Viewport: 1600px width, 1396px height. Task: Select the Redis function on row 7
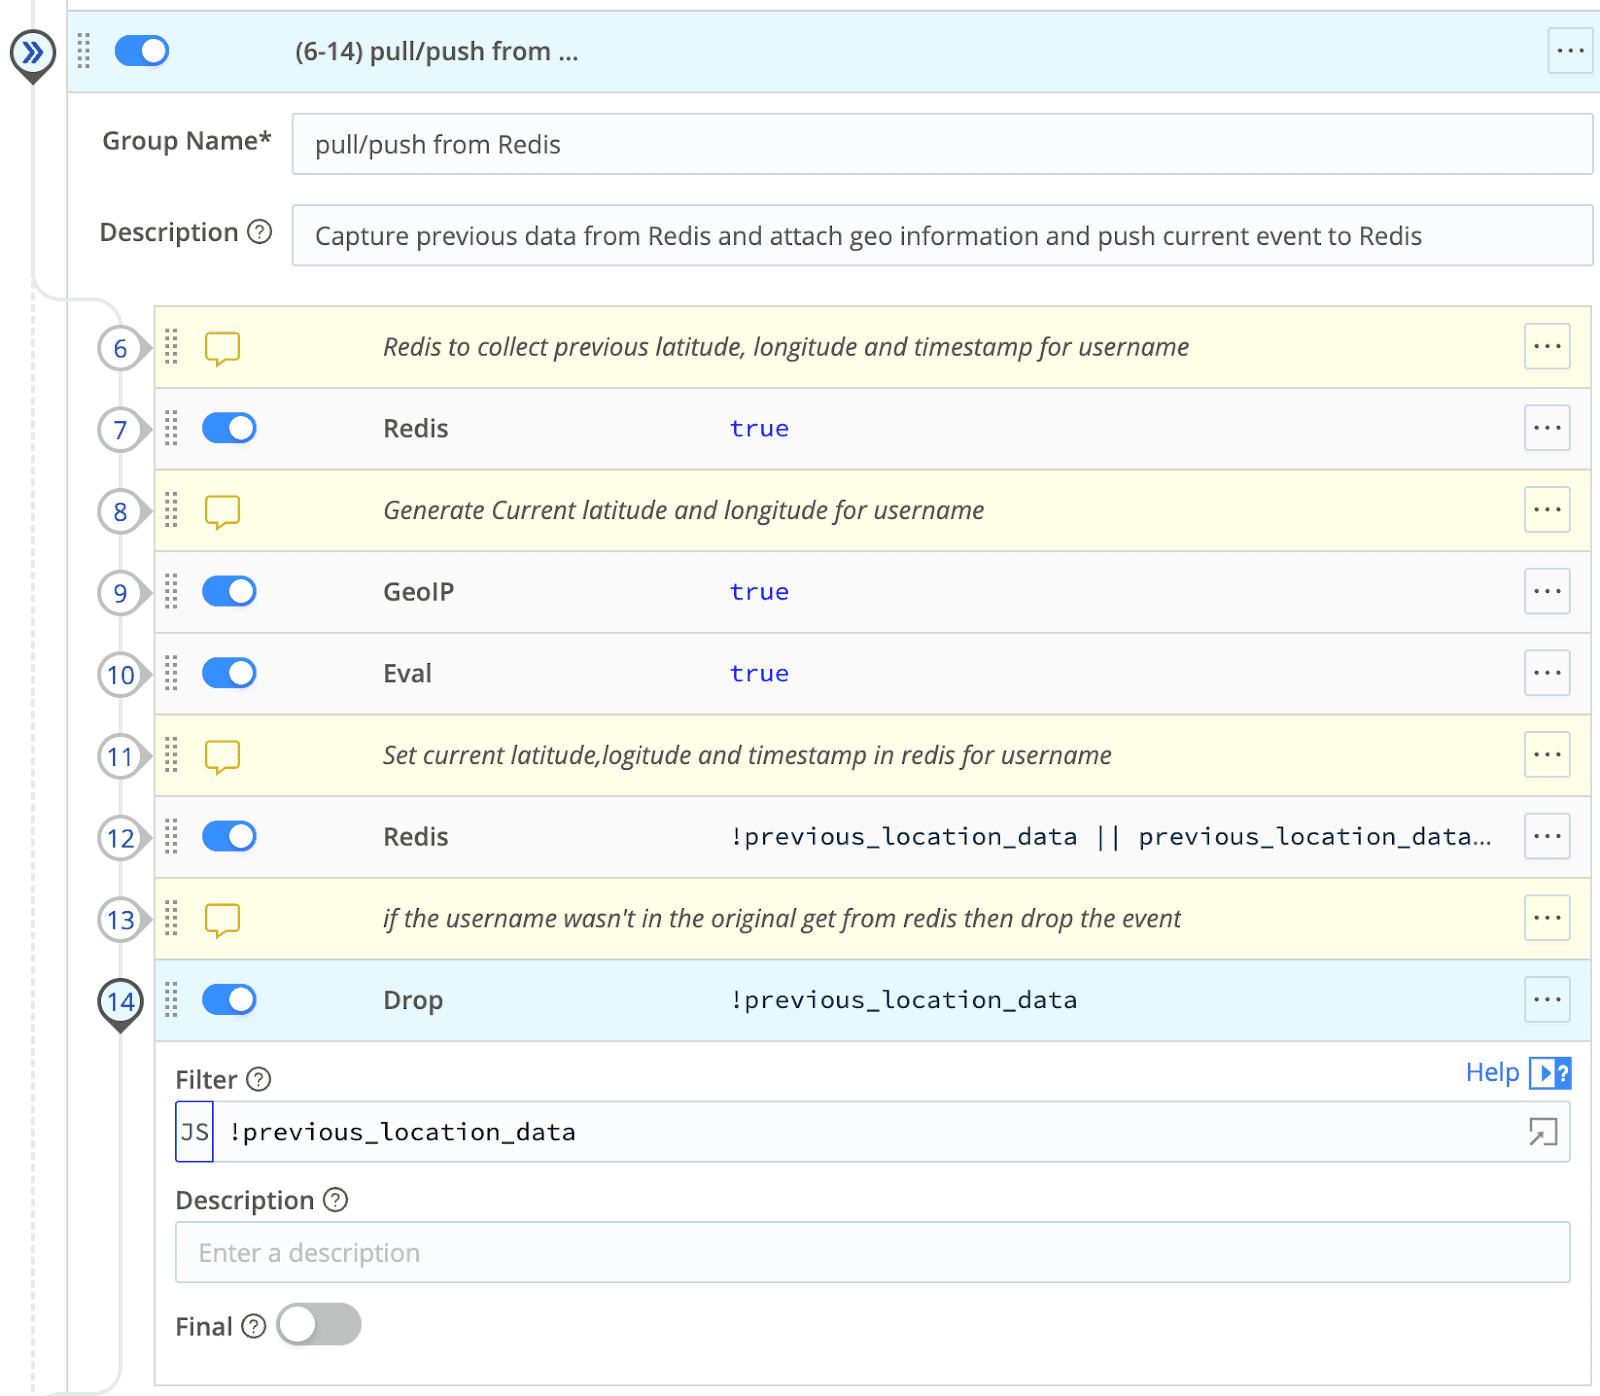(x=416, y=429)
